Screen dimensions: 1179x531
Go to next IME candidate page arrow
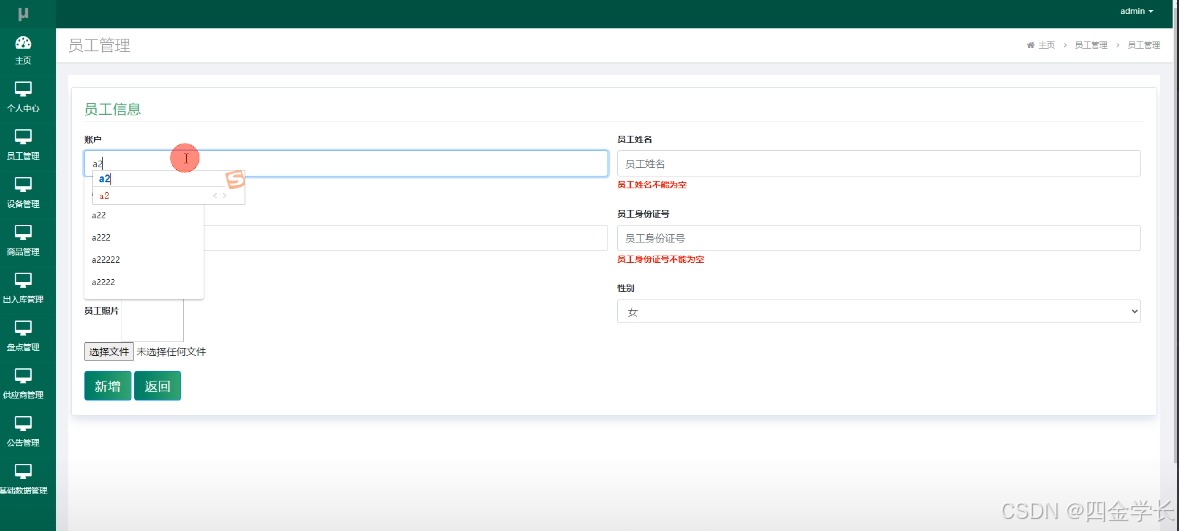coord(225,196)
